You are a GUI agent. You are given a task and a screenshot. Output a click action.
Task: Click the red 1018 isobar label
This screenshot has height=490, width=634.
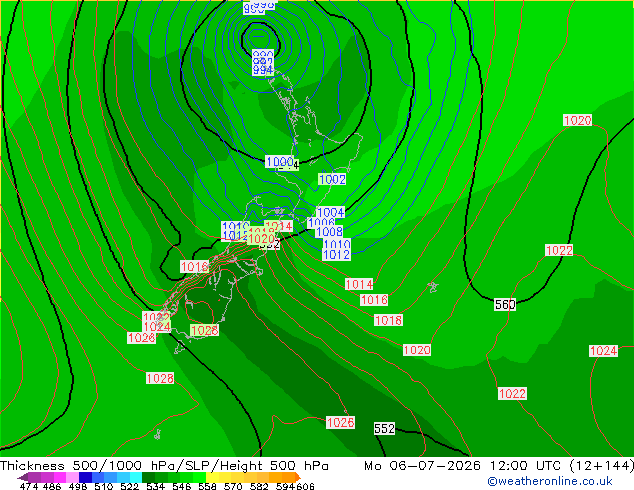coord(388,320)
